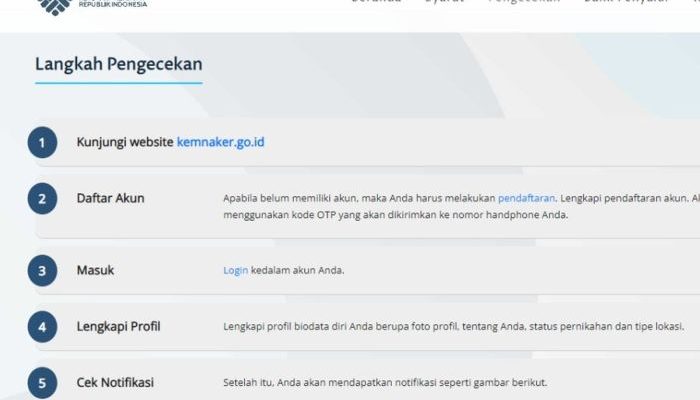700x400 pixels.
Task: Select the Masuk step title
Action: click(95, 270)
